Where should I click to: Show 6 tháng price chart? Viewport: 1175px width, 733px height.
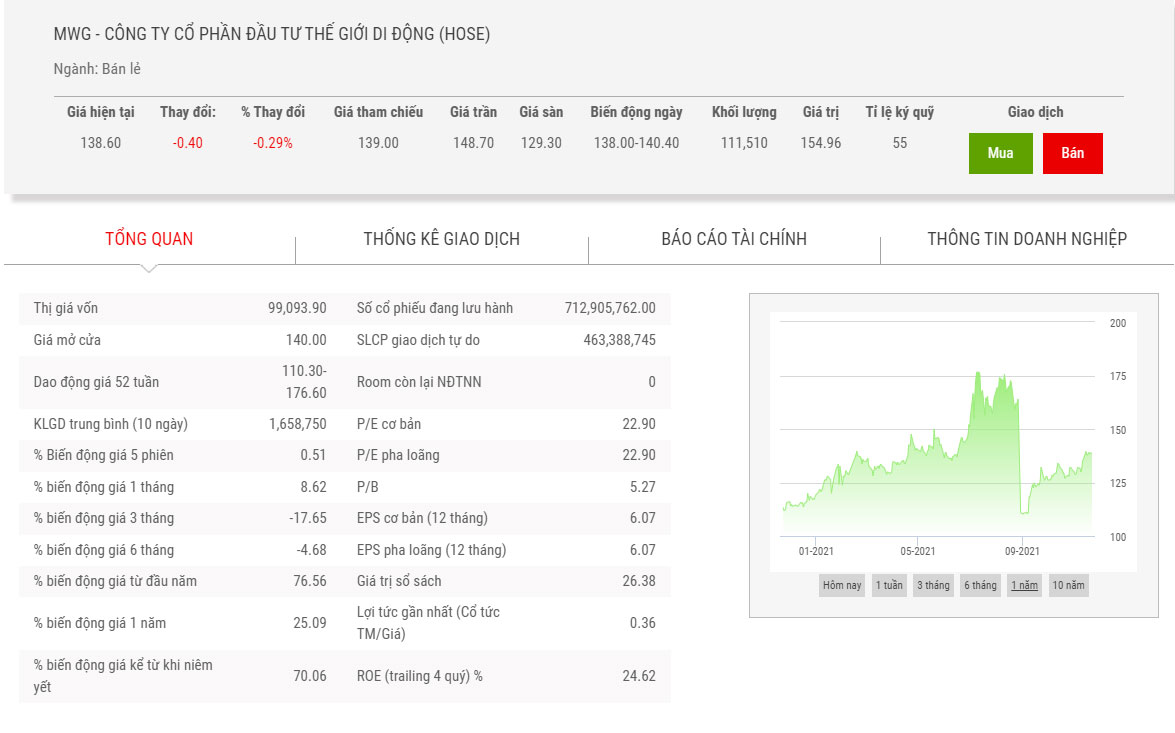[x=979, y=585]
